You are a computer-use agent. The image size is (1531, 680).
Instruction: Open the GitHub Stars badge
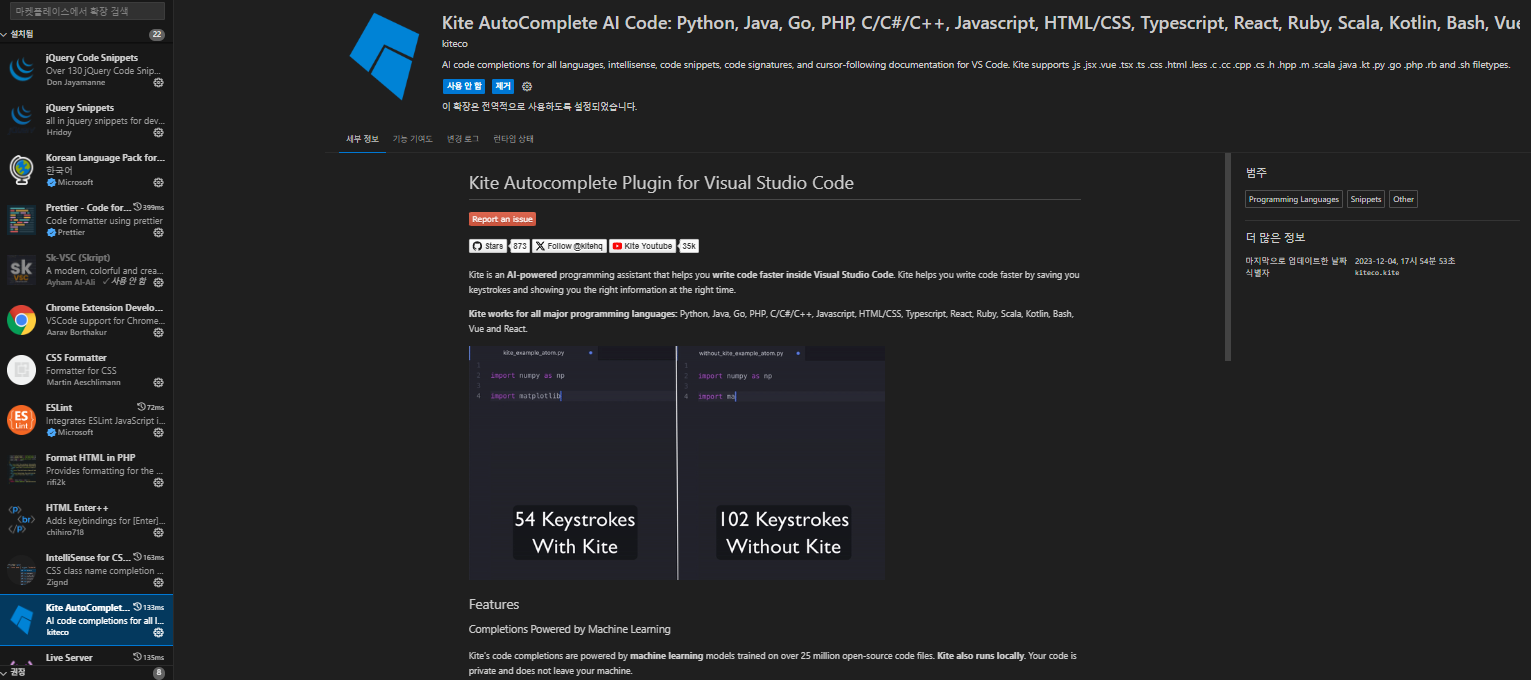(488, 246)
